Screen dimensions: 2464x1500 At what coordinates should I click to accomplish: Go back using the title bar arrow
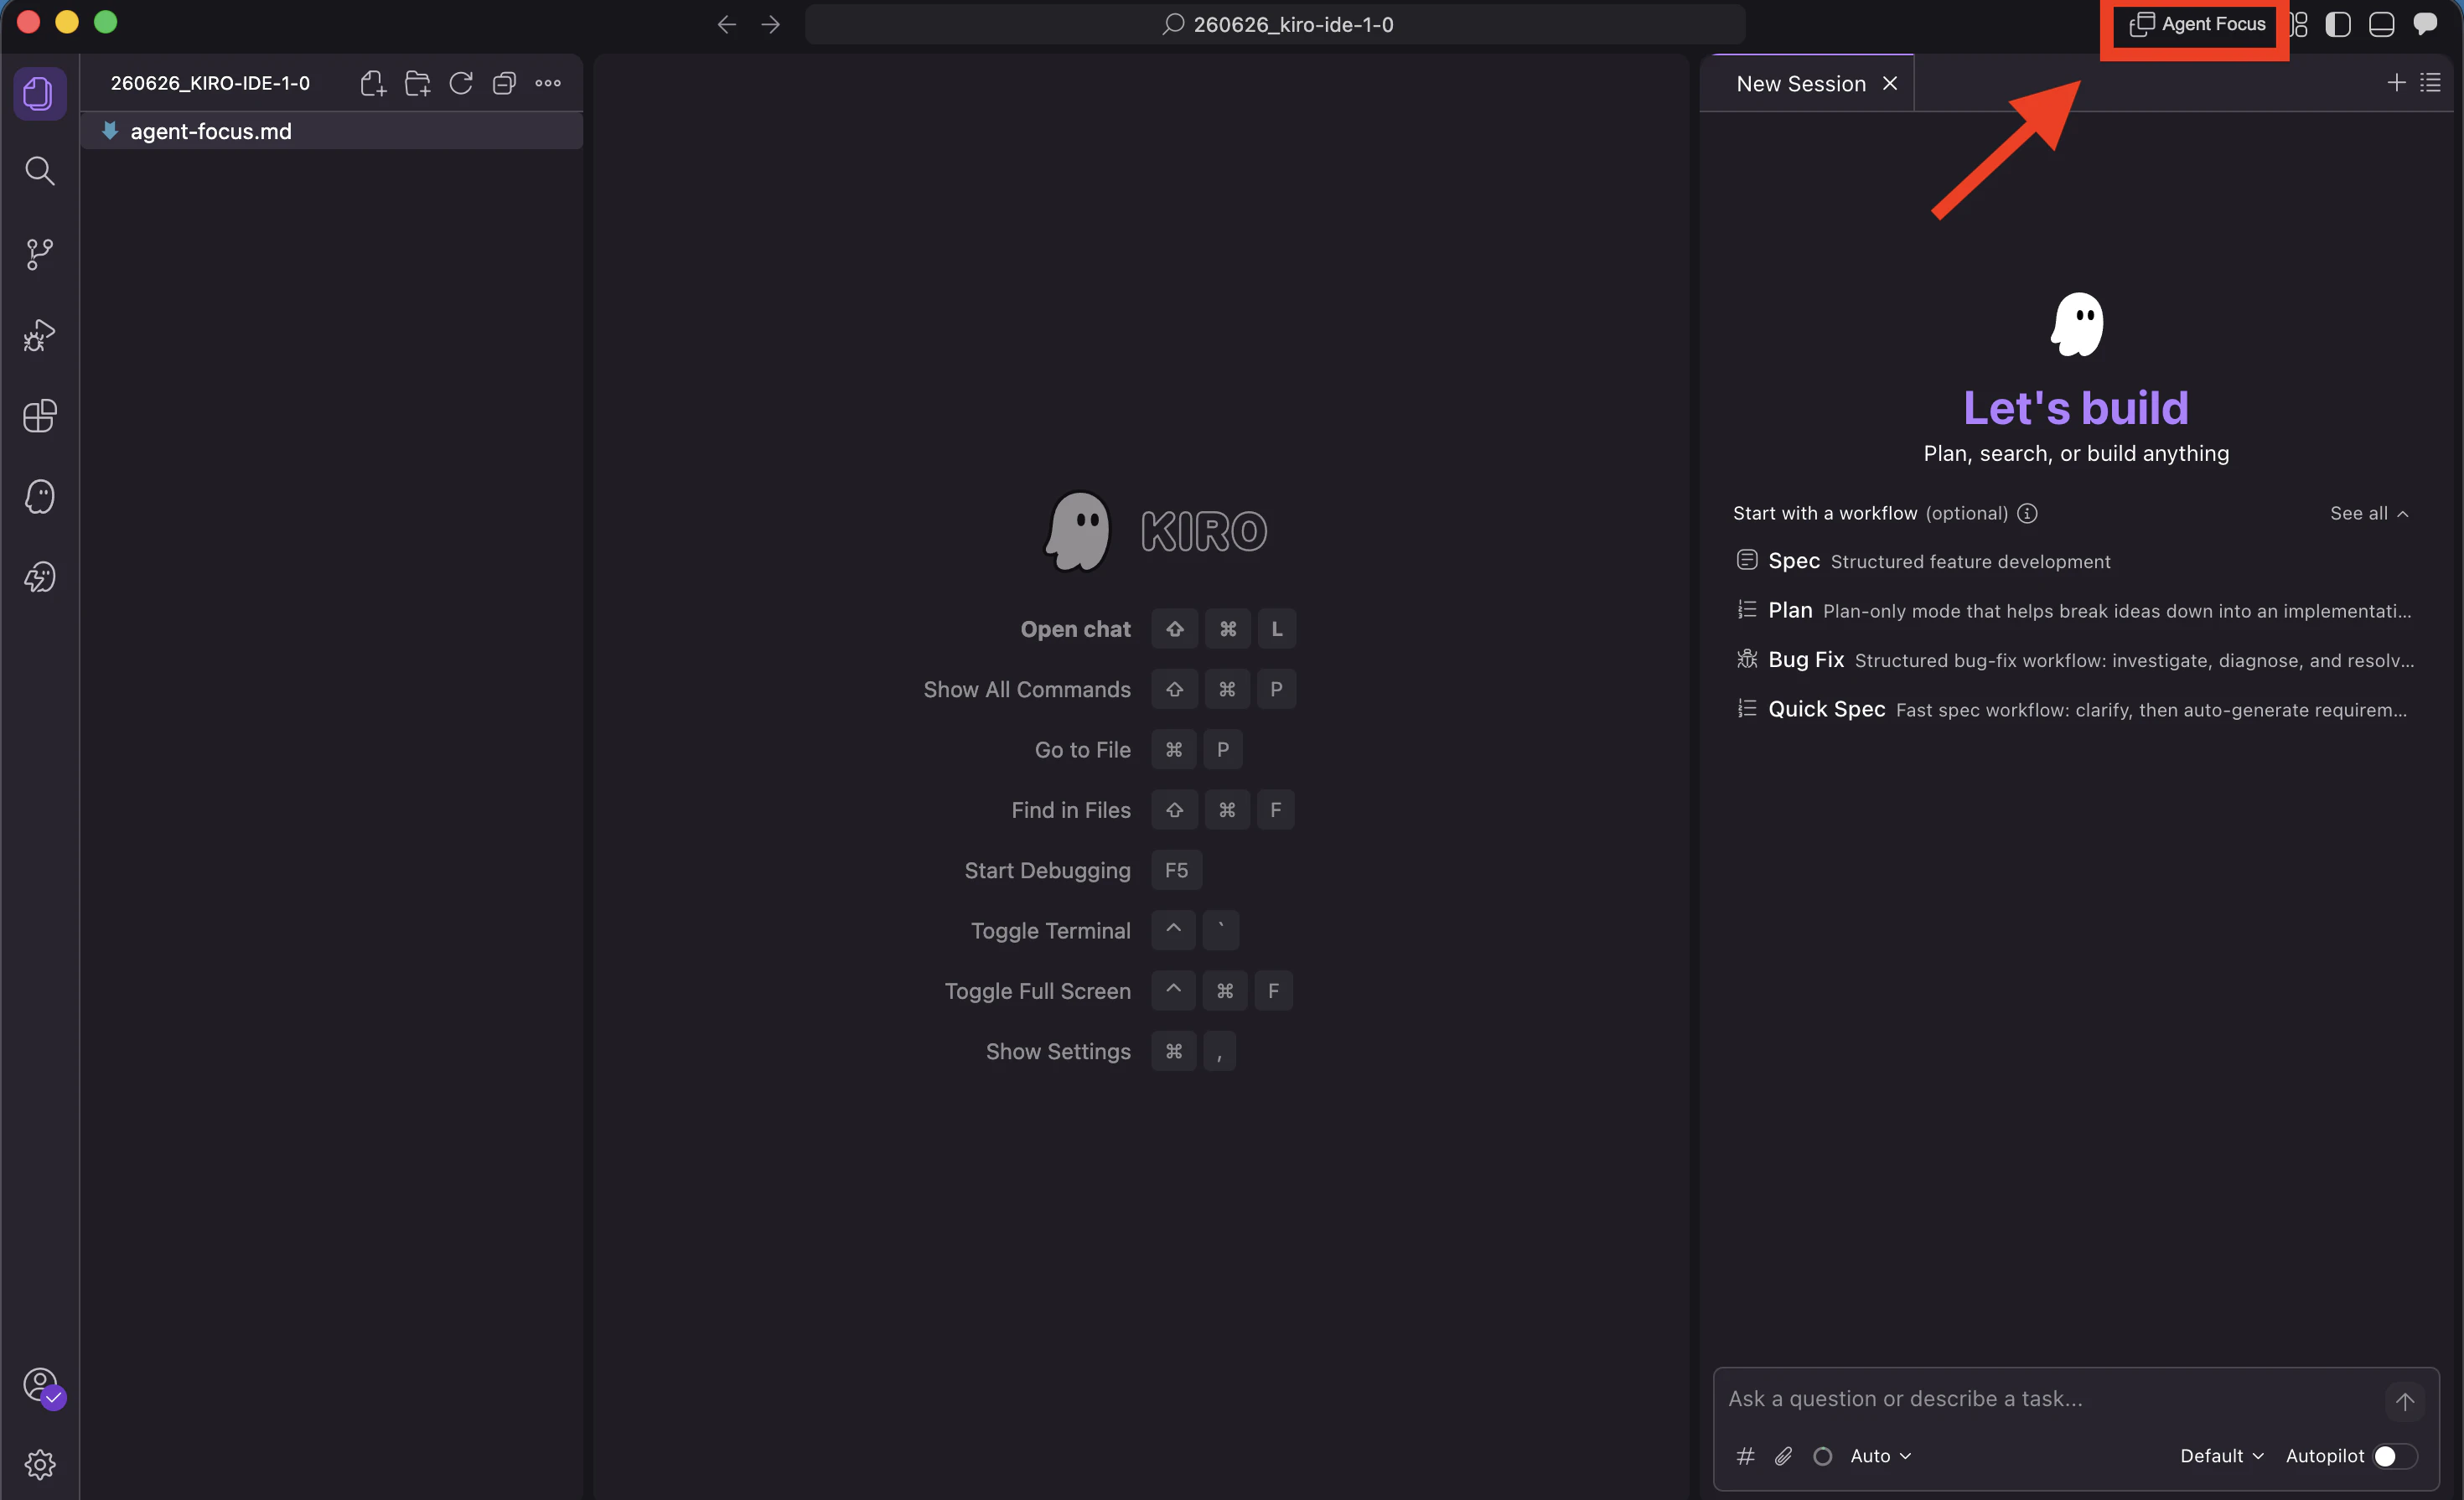click(x=727, y=24)
